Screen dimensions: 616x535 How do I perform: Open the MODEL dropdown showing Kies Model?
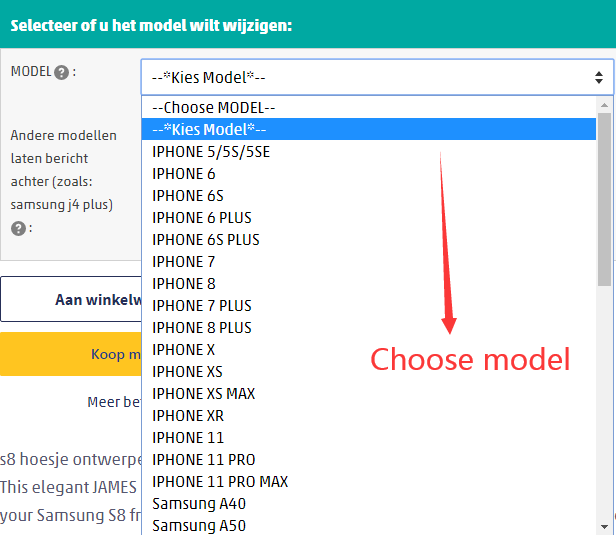tap(377, 77)
